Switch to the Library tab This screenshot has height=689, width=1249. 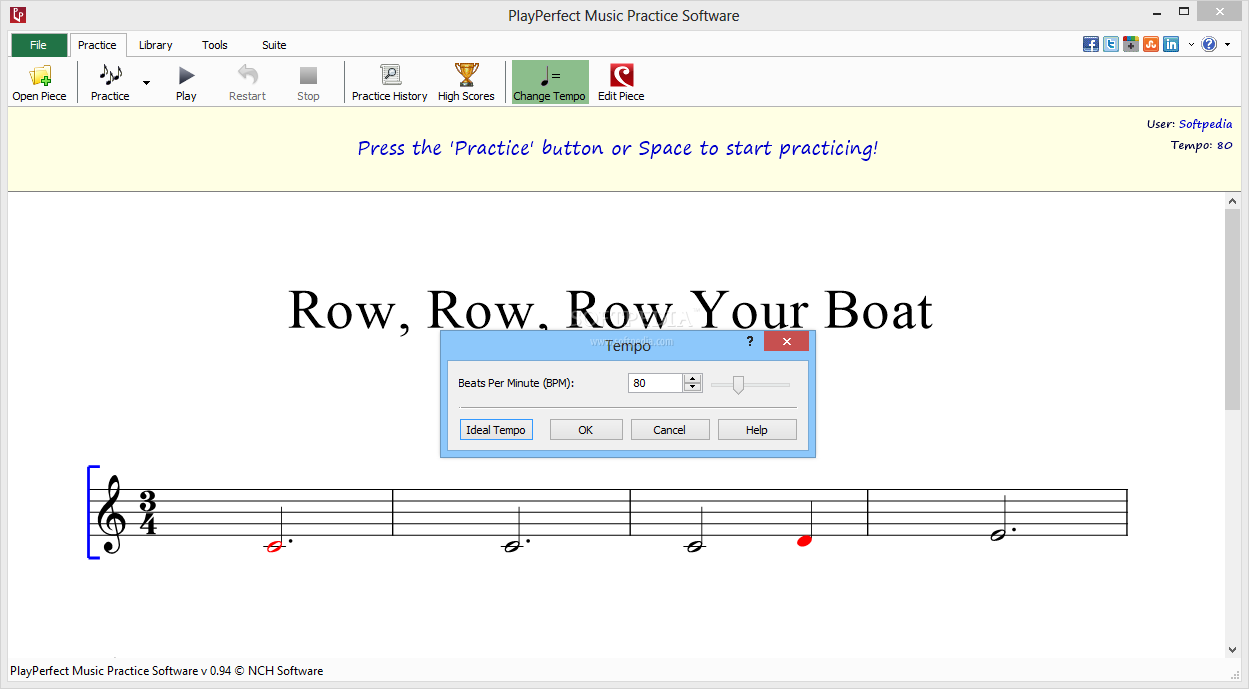[x=156, y=45]
